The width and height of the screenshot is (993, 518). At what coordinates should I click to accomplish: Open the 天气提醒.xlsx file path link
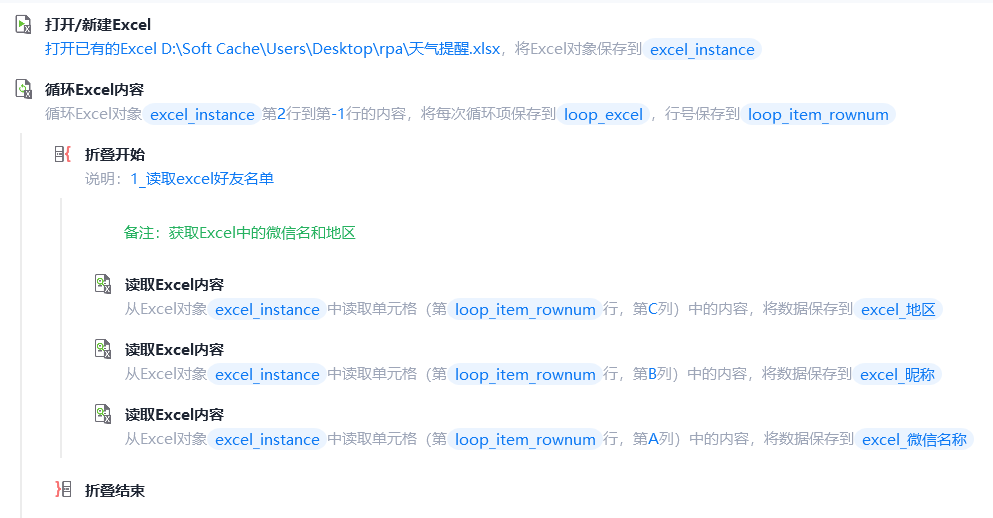pyautogui.click(x=273, y=49)
